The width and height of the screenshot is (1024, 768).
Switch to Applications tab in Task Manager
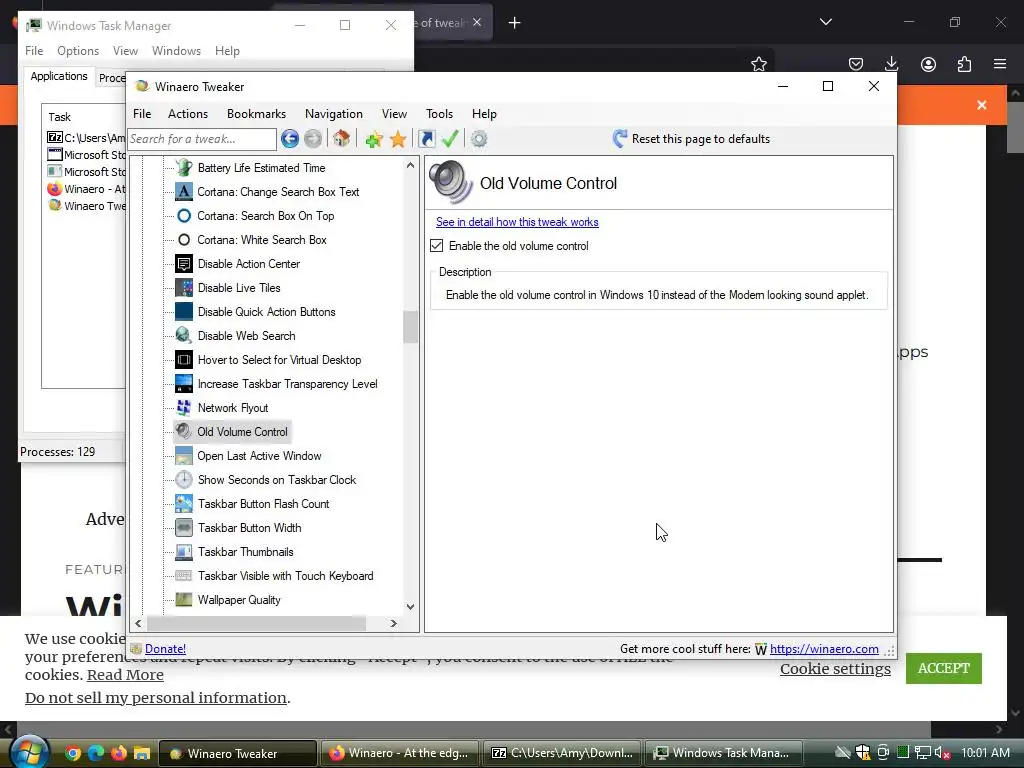tap(59, 76)
